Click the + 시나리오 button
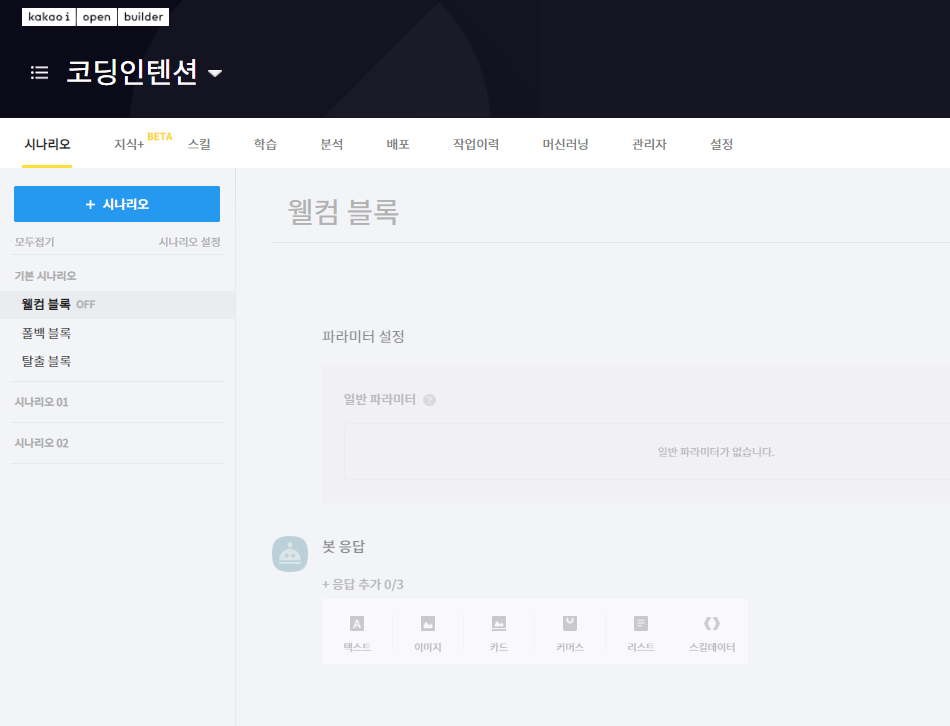The width and height of the screenshot is (950, 726). click(x=117, y=204)
